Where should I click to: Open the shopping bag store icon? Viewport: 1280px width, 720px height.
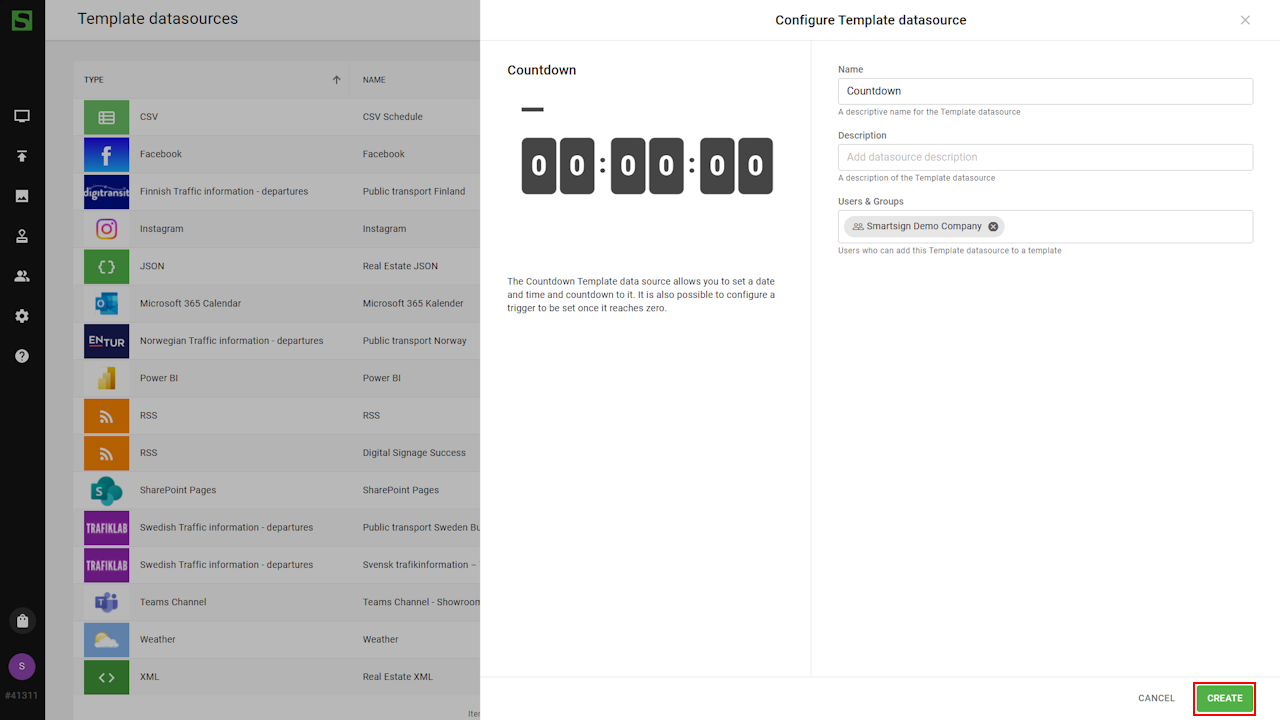(x=22, y=621)
